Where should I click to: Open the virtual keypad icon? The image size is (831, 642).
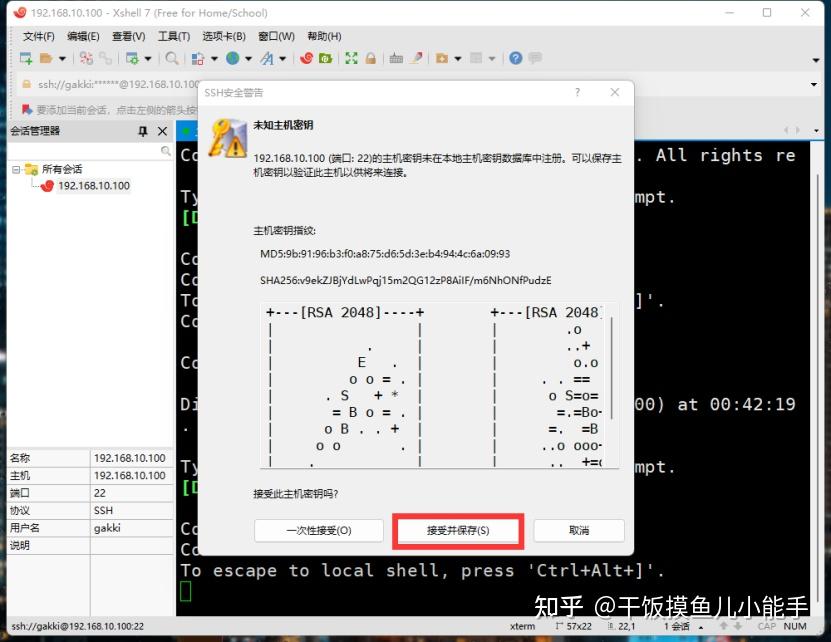pos(395,58)
